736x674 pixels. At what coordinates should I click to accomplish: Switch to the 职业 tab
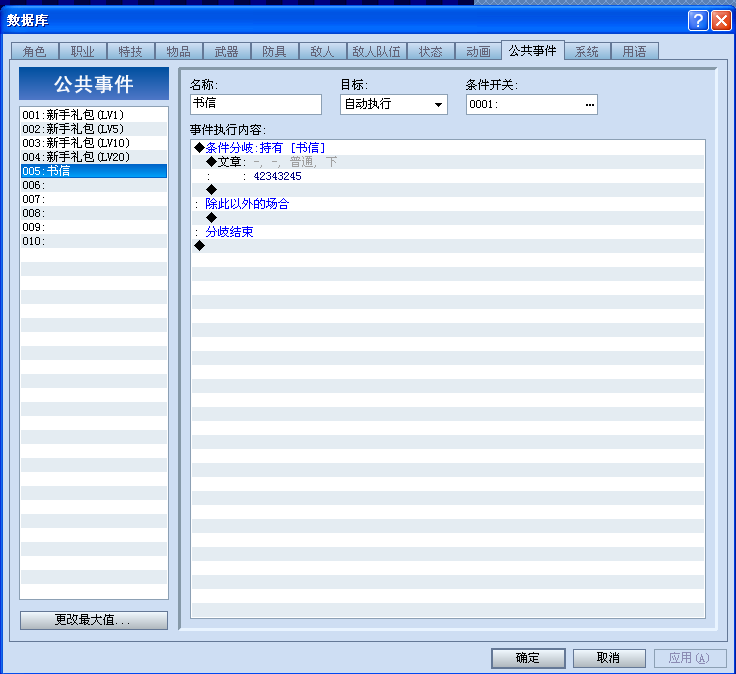pyautogui.click(x=83, y=51)
